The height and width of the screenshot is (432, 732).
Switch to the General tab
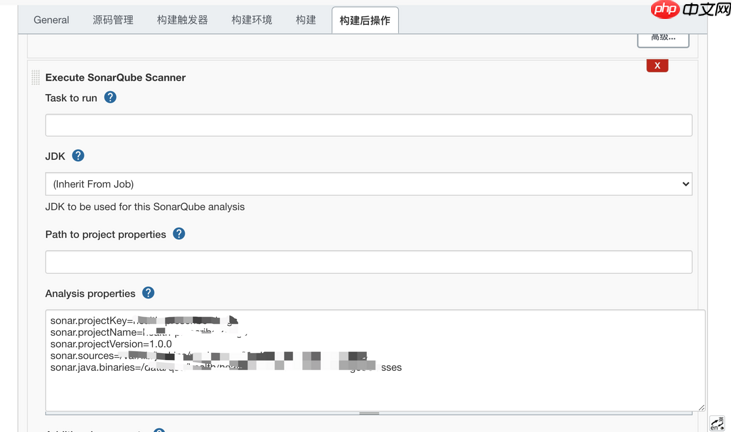click(51, 20)
